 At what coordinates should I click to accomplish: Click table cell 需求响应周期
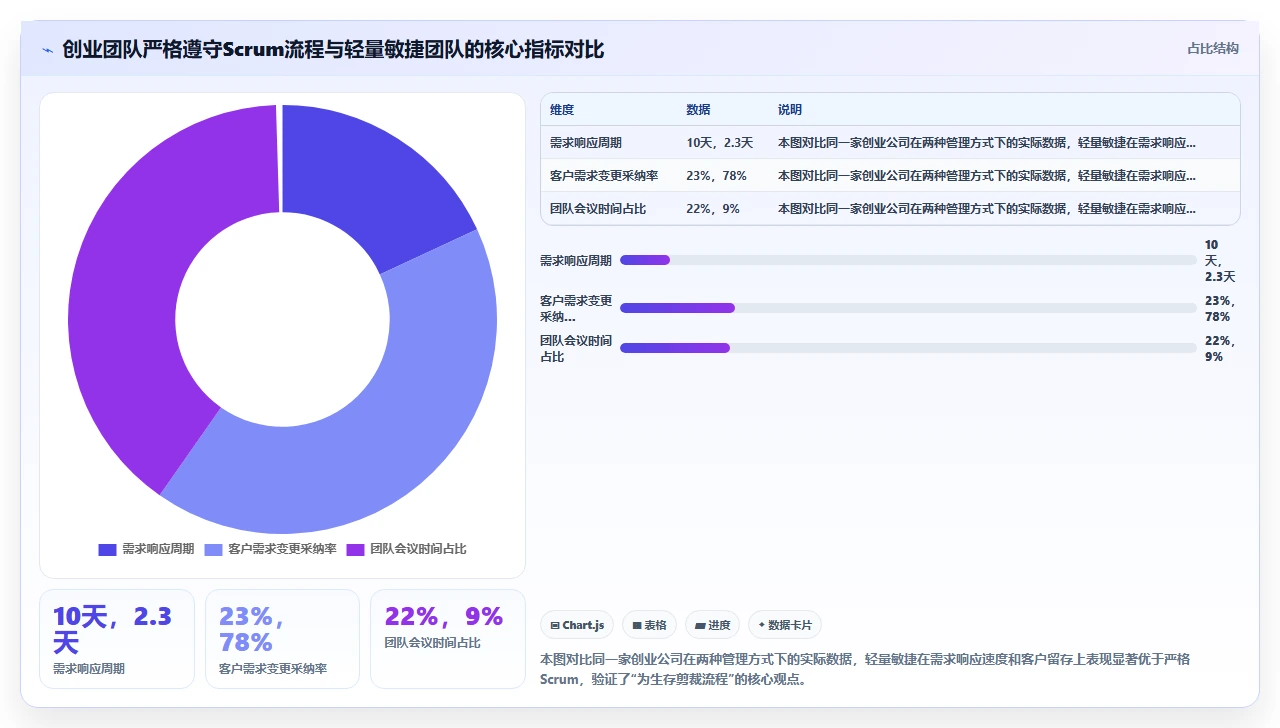click(586, 143)
